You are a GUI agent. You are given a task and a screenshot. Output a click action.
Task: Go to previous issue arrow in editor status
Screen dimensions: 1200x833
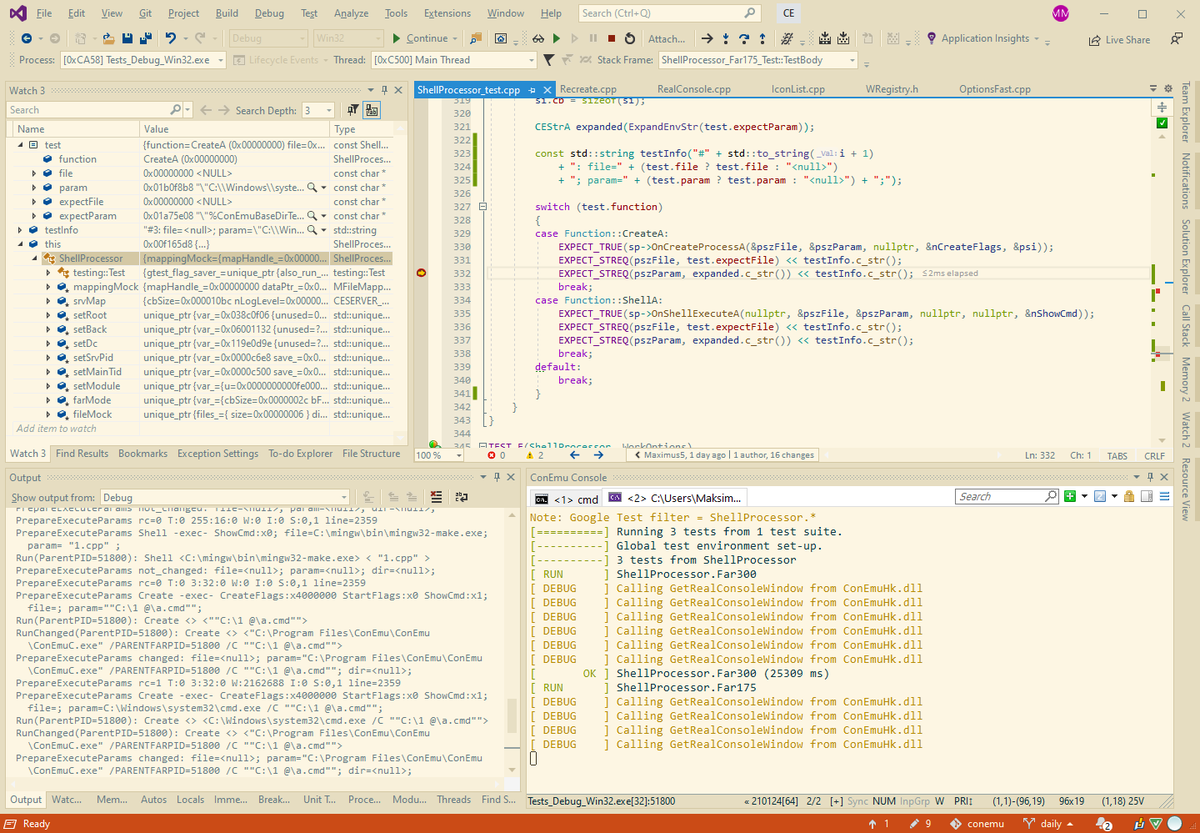(x=576, y=455)
